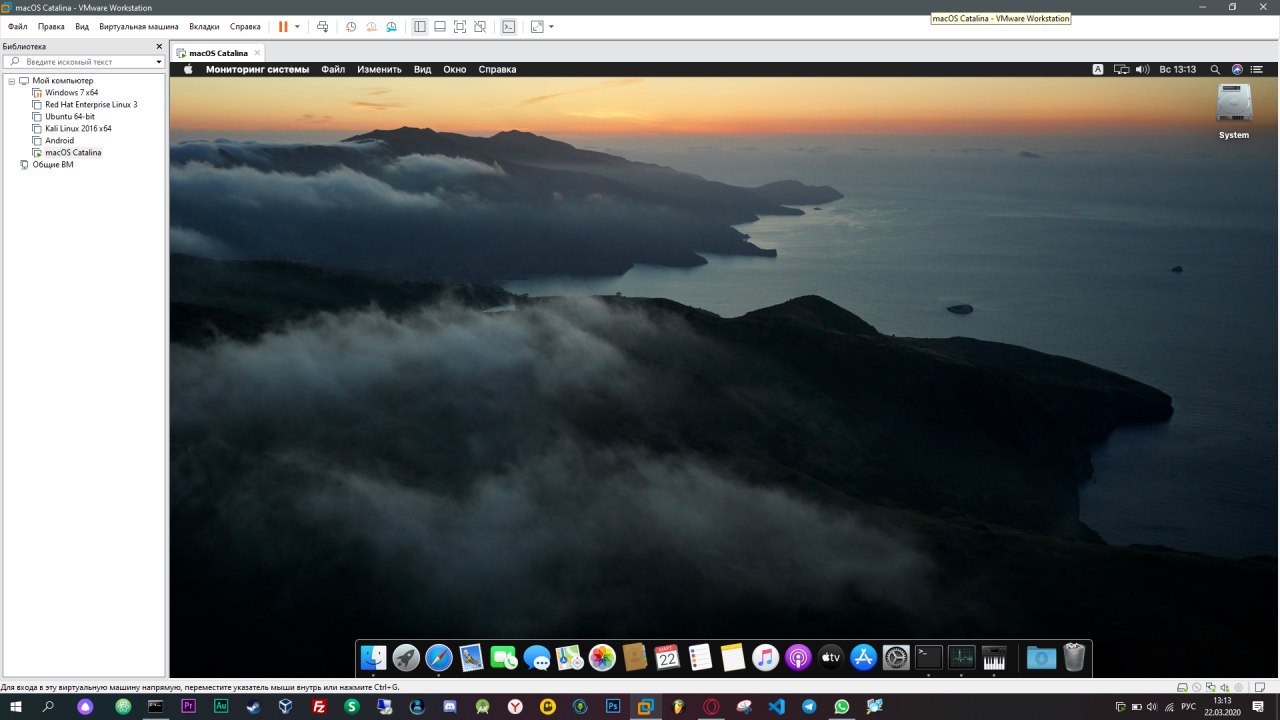Open the Вкладки menu in VMware
Screen dimensions: 1280x720
[x=204, y=27]
